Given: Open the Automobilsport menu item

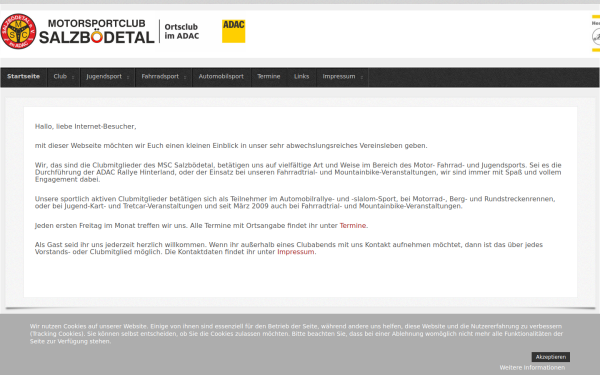Looking at the screenshot, I should point(221,77).
